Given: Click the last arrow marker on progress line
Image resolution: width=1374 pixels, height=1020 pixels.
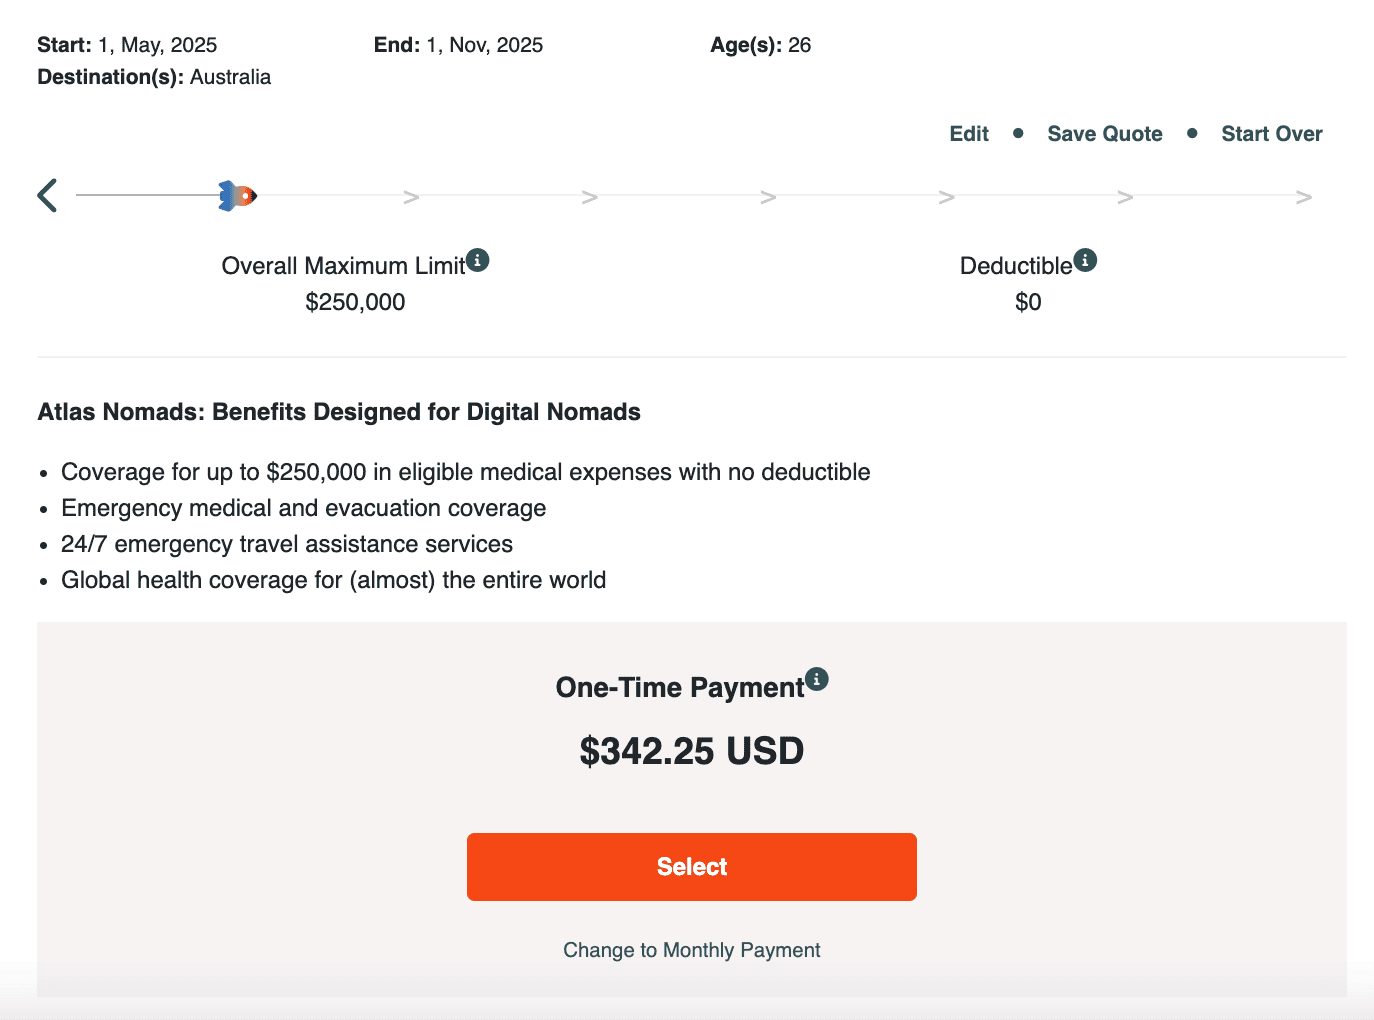Looking at the screenshot, I should 1303,197.
